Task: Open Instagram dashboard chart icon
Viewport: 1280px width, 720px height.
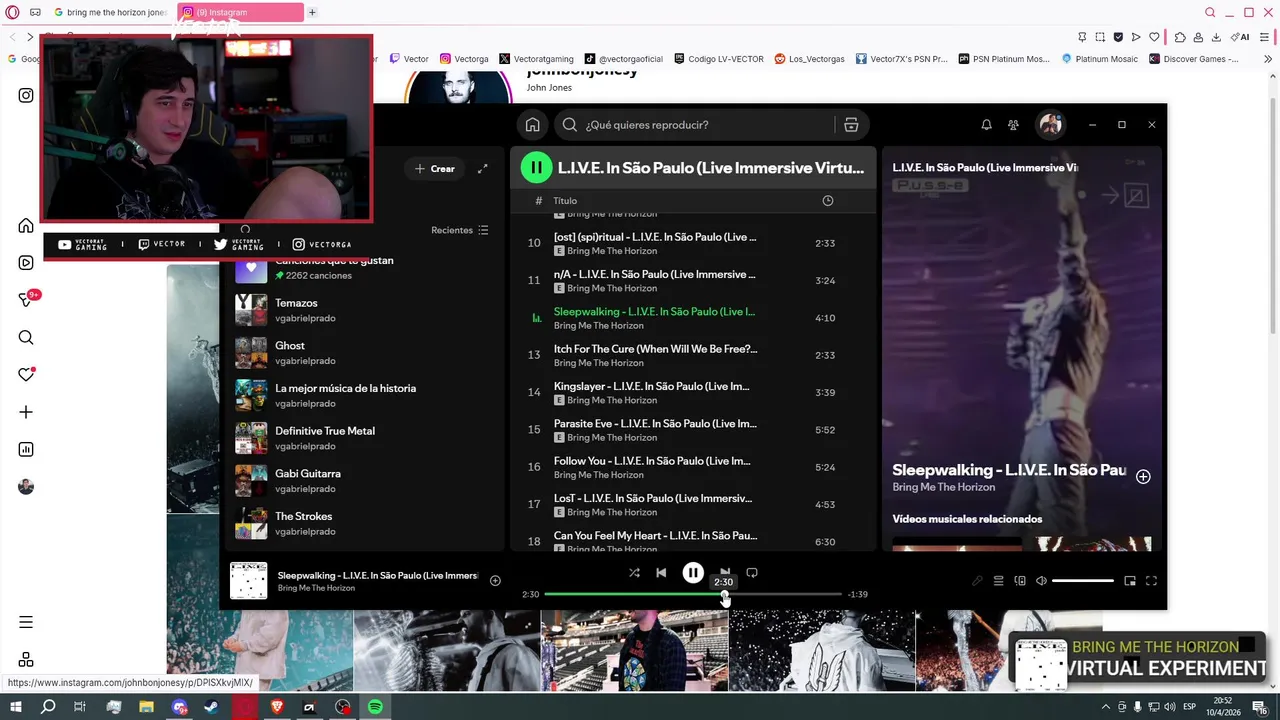Action: point(26,450)
